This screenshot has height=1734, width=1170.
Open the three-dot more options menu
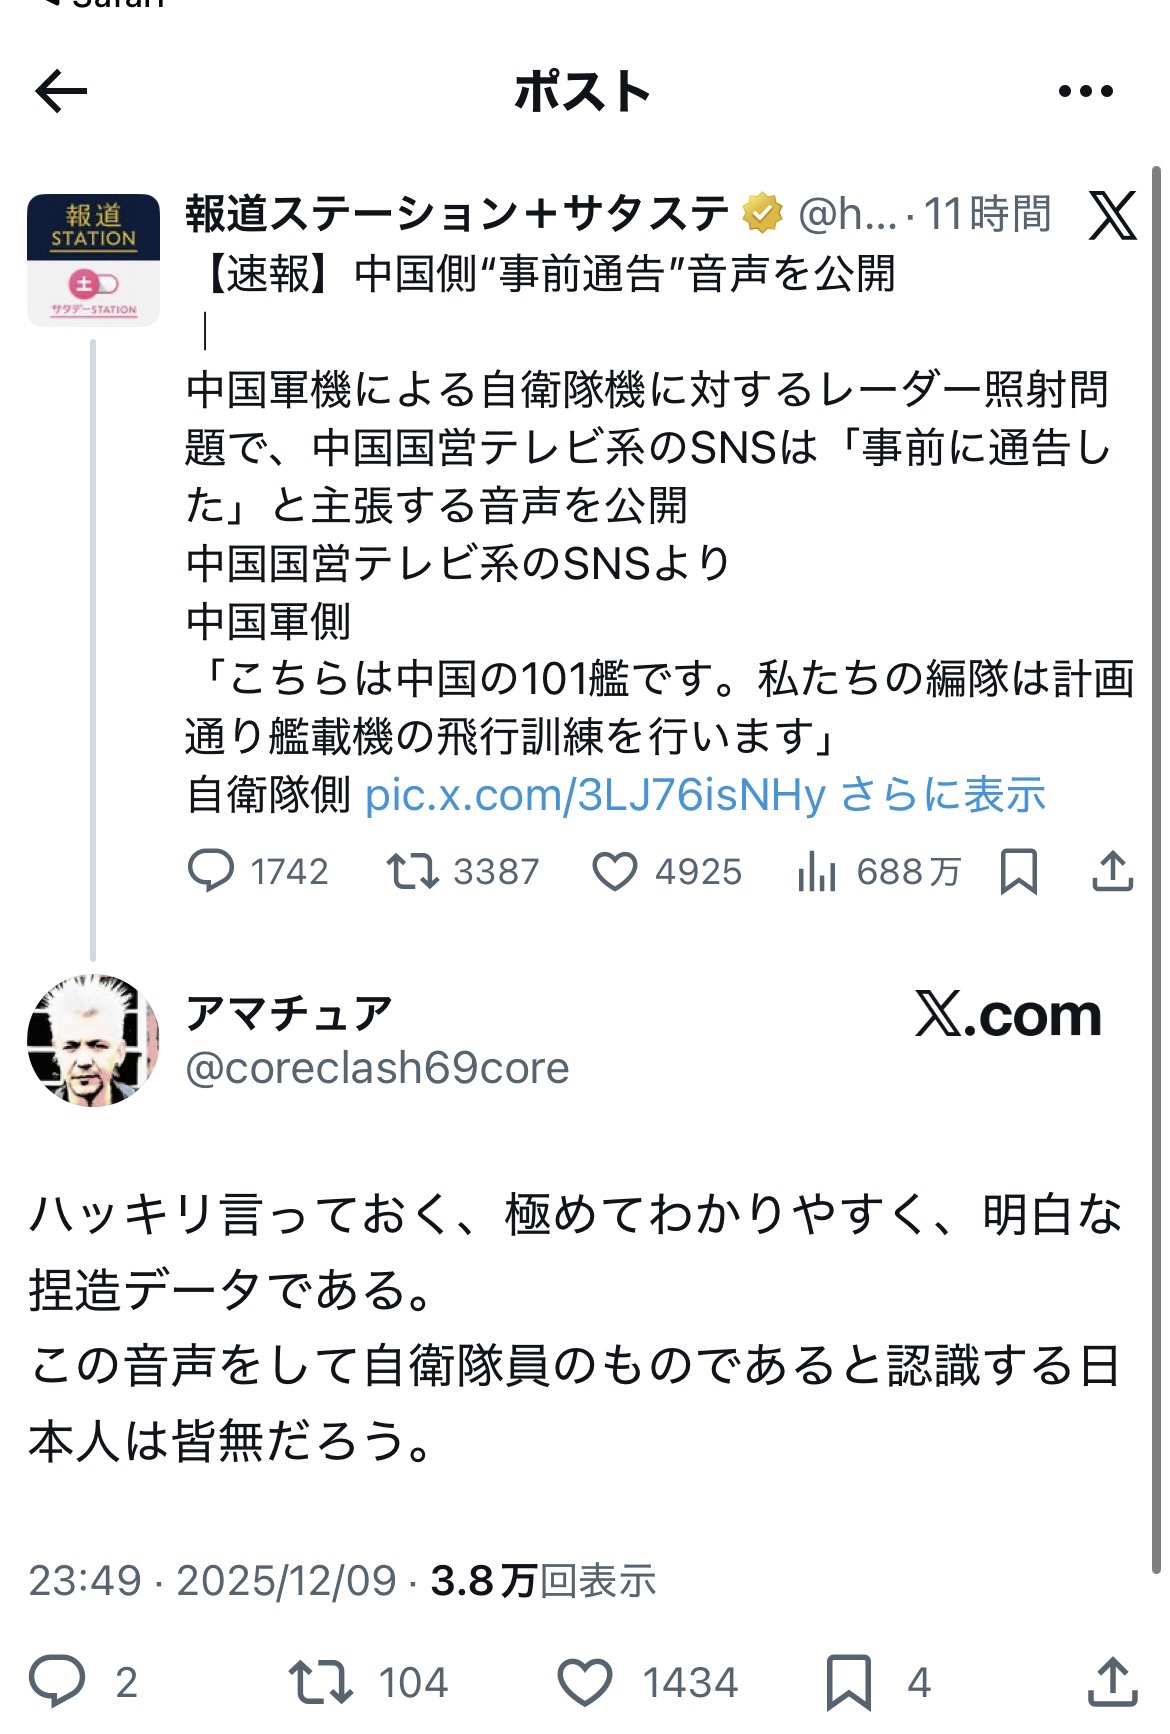click(x=1085, y=92)
